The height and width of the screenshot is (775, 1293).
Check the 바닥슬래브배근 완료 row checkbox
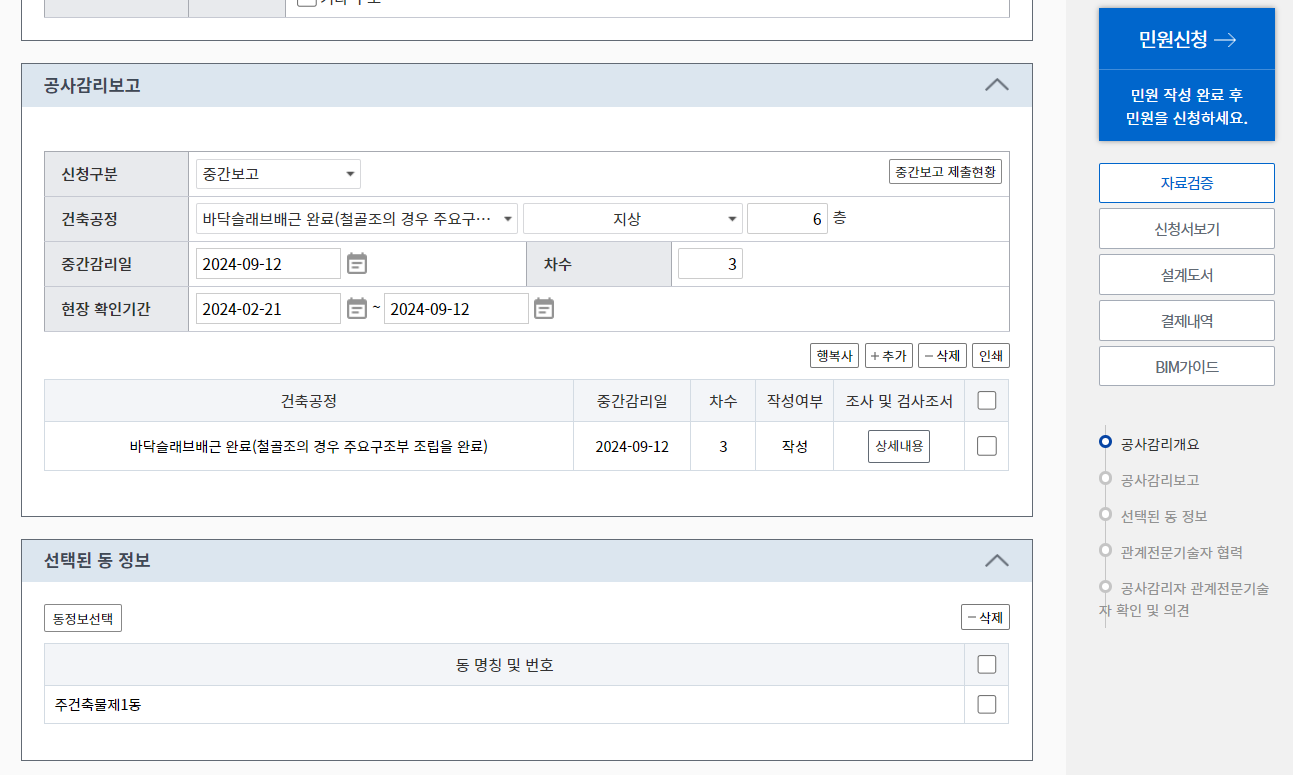pyautogui.click(x=986, y=446)
